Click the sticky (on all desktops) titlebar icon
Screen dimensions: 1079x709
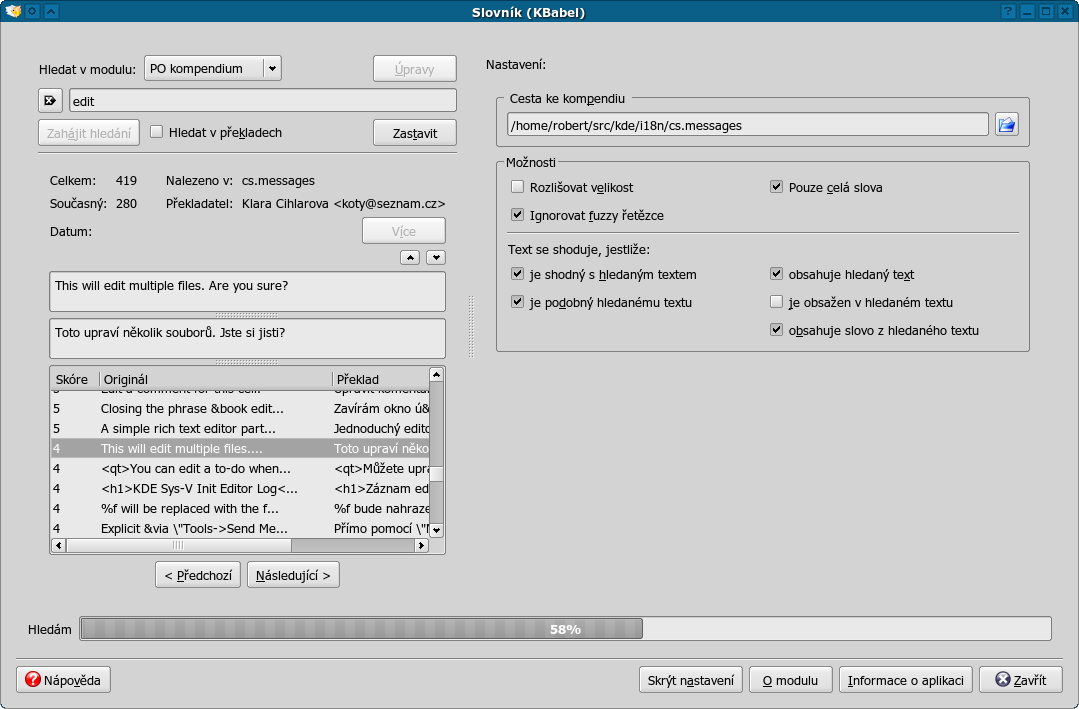pos(32,11)
